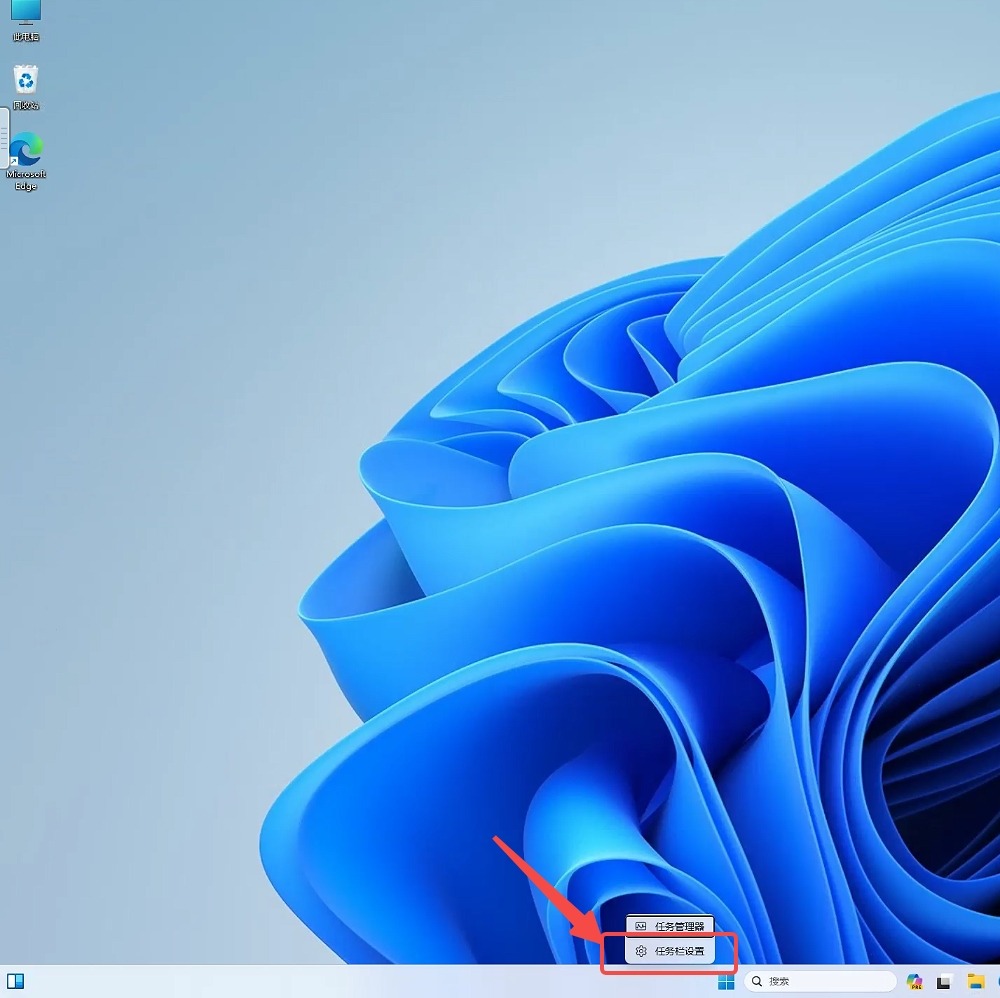Click the 回收站 label under Recycle Bin
Viewport: 1000px width, 998px height.
[26, 105]
